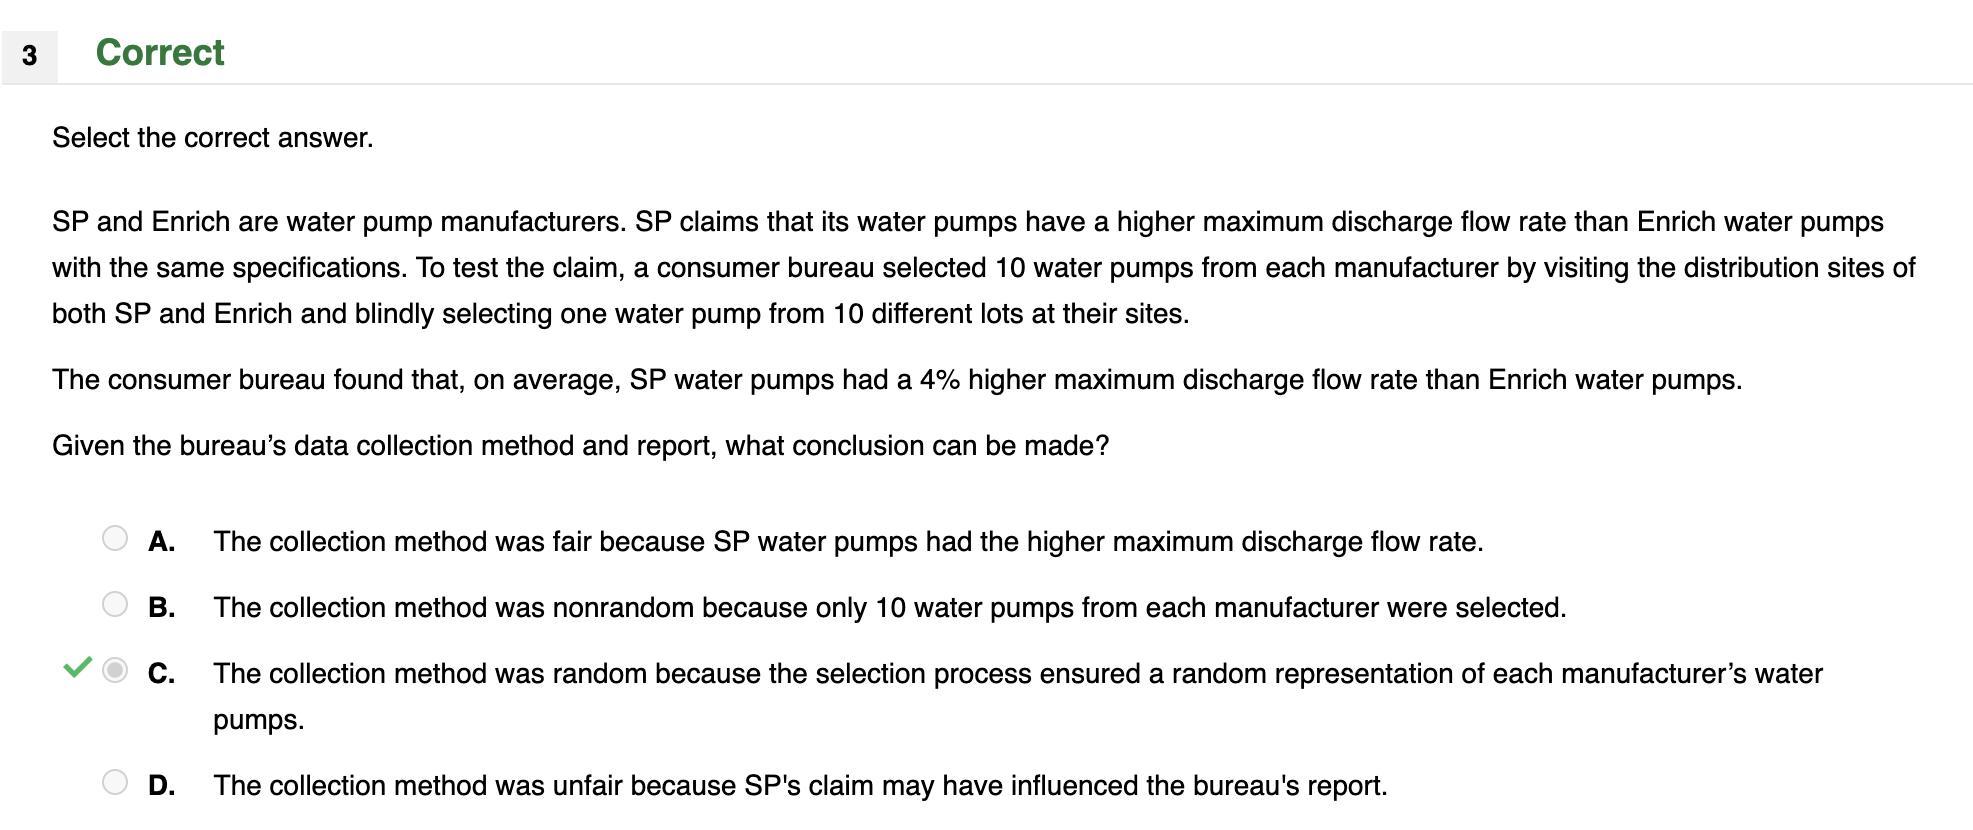1973x830 pixels.
Task: Click answer text about nonrandom collection method
Action: (x=890, y=608)
